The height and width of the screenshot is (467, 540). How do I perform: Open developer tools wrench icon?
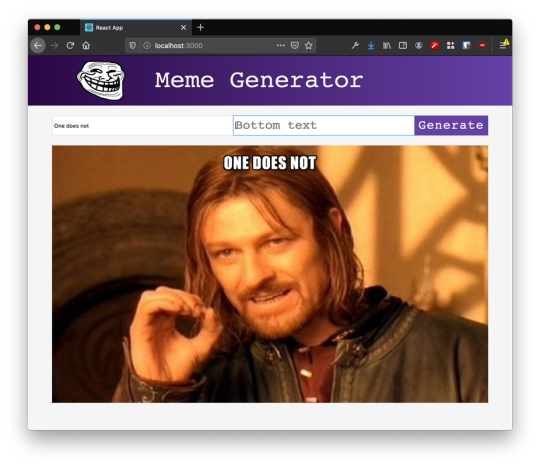pyautogui.click(x=355, y=45)
